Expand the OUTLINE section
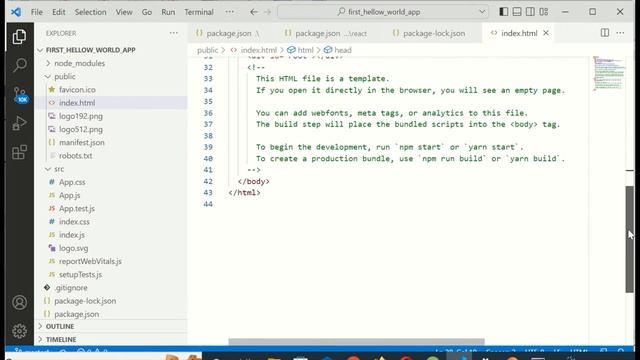The height and width of the screenshot is (360, 640). (x=60, y=327)
